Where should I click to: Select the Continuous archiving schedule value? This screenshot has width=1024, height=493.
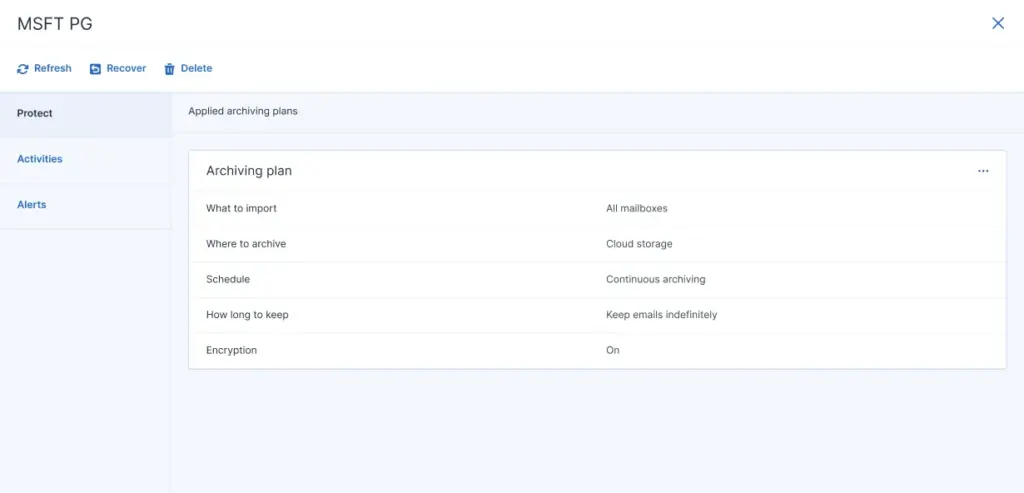click(655, 279)
